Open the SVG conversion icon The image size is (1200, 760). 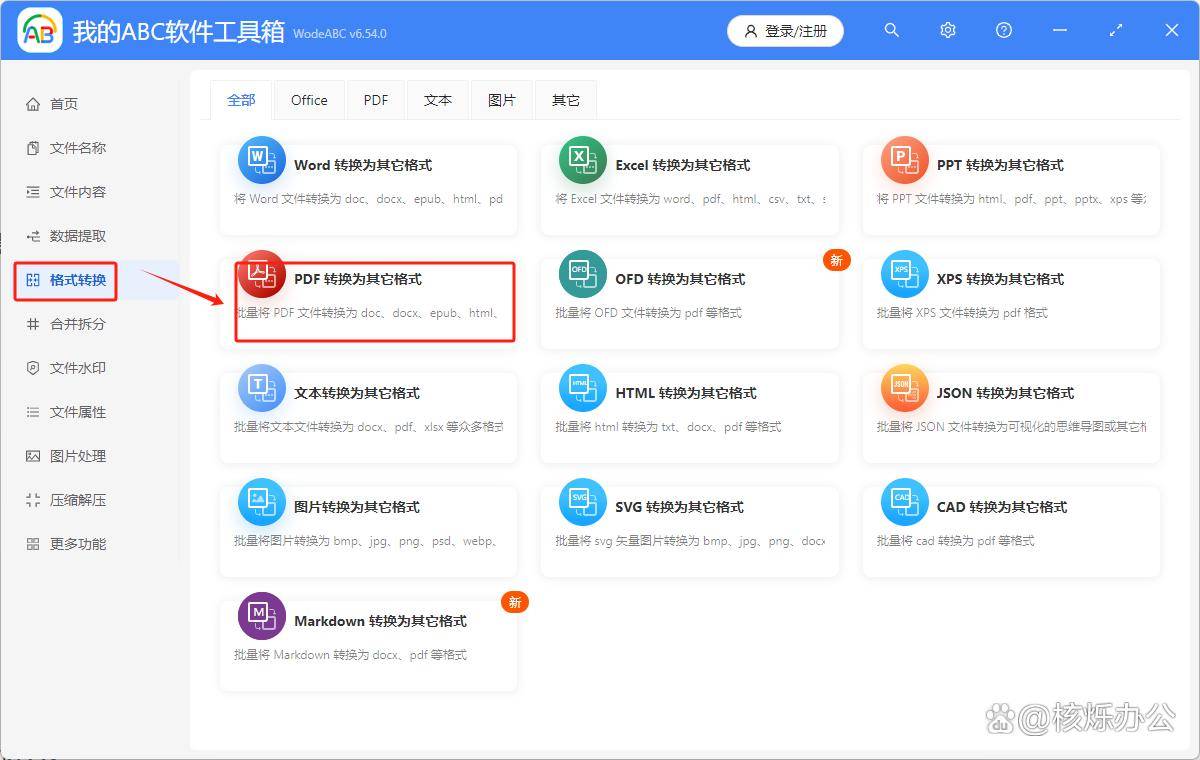click(x=583, y=502)
